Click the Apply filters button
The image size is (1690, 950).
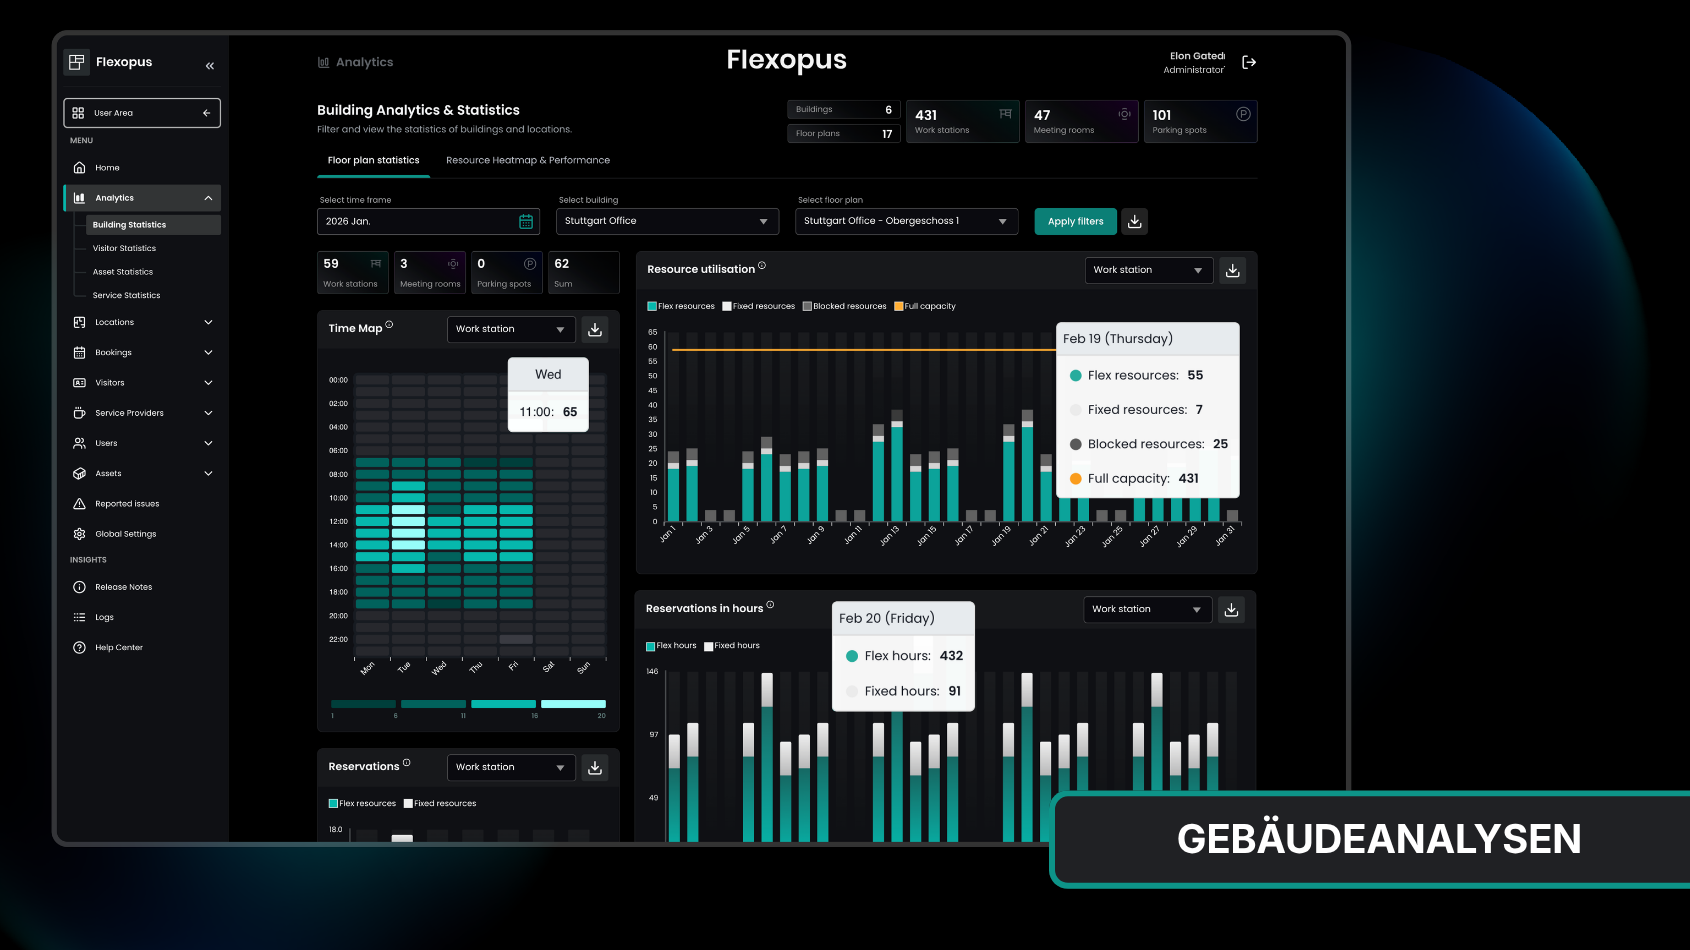pos(1075,222)
